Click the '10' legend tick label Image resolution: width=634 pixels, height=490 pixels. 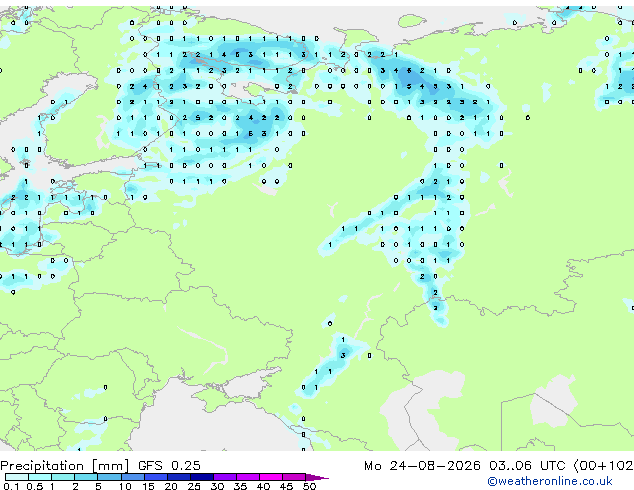[125, 486]
